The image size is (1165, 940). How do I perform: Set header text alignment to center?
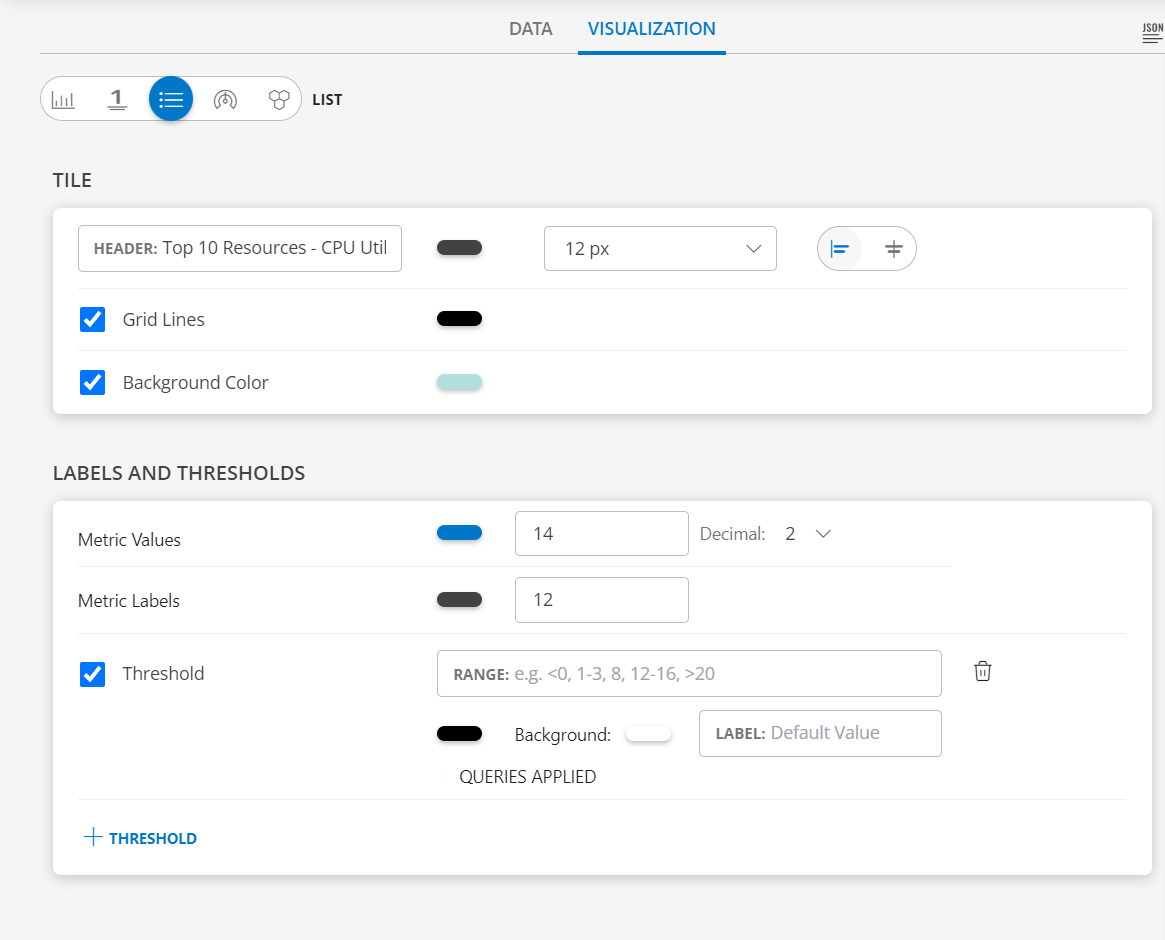point(893,248)
